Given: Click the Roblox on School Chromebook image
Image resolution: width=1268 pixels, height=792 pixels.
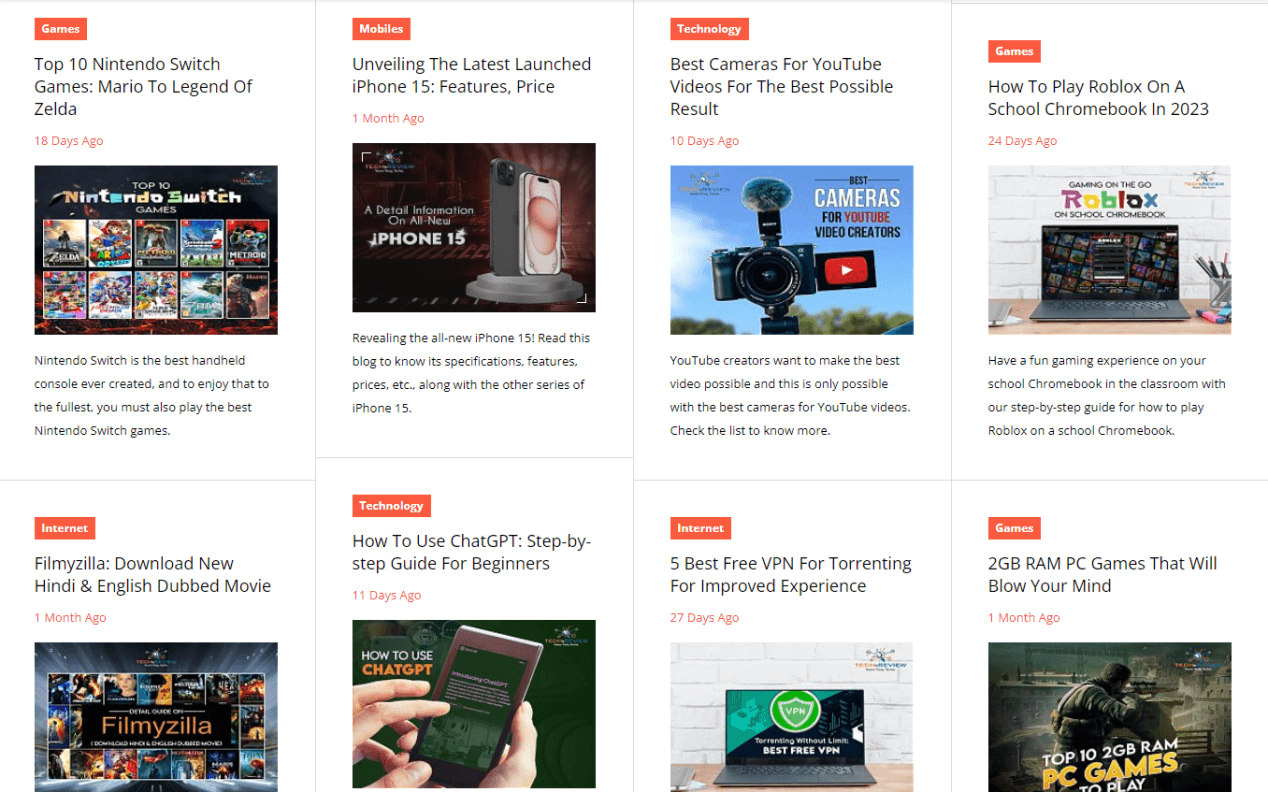Looking at the screenshot, I should (x=1109, y=250).
